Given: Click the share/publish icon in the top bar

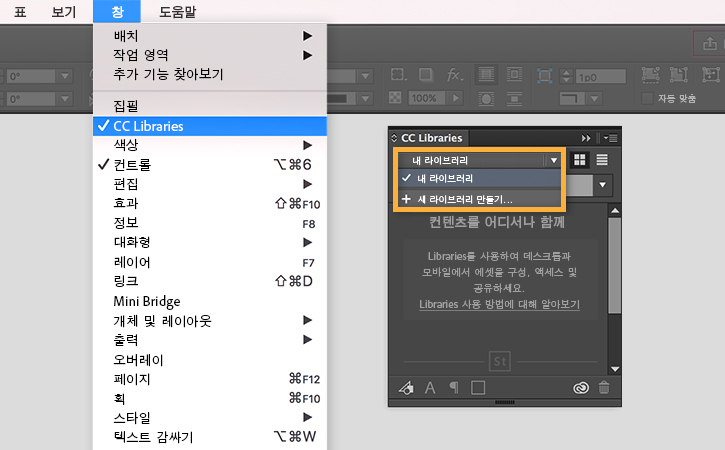Looking at the screenshot, I should pyautogui.click(x=710, y=43).
